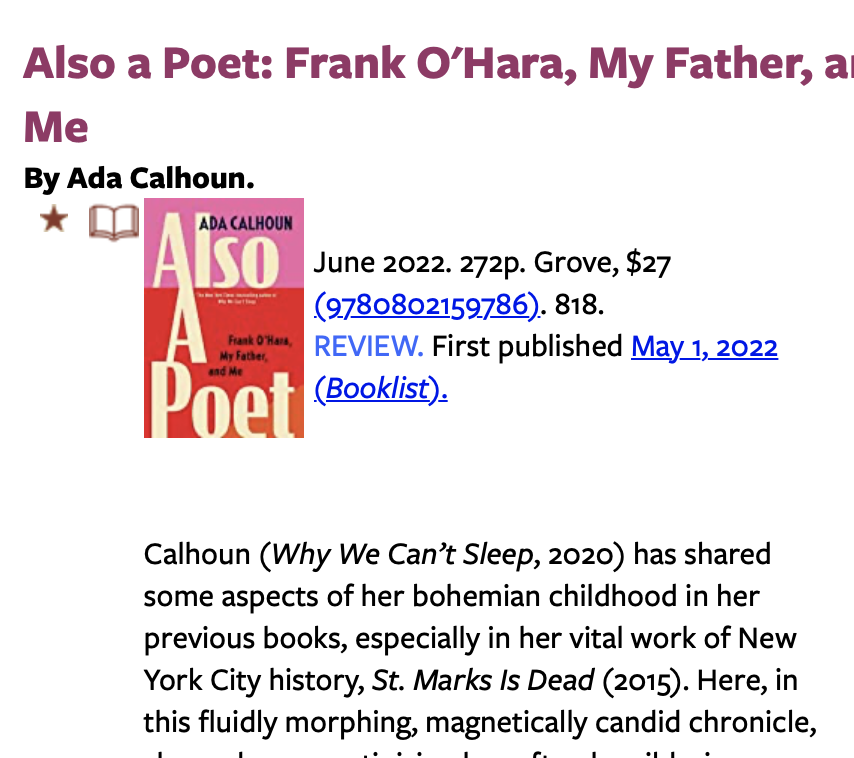
Task: Click the byline 'By Ada Calhoun.'
Action: (139, 179)
